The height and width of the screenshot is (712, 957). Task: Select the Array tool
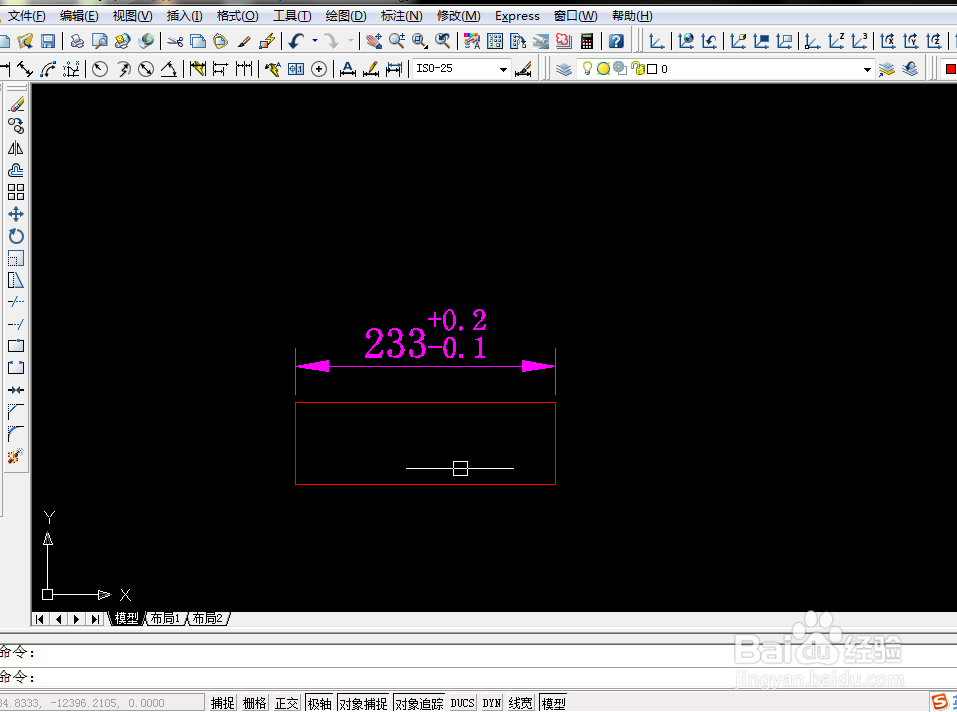pos(16,192)
